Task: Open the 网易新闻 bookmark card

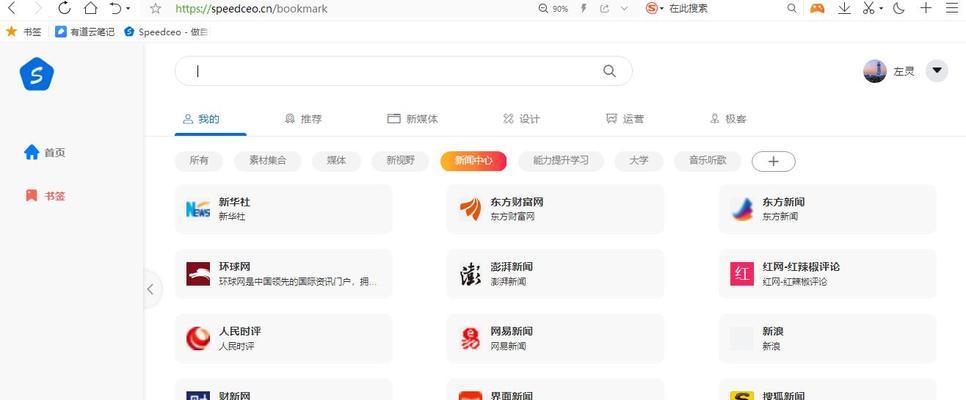Action: (555, 338)
